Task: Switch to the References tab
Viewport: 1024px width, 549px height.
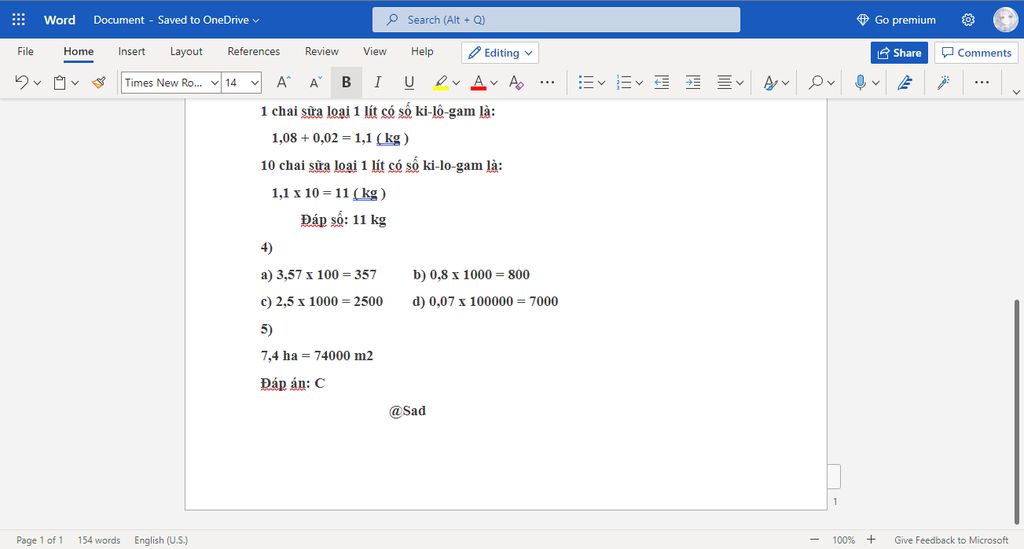Action: click(253, 51)
